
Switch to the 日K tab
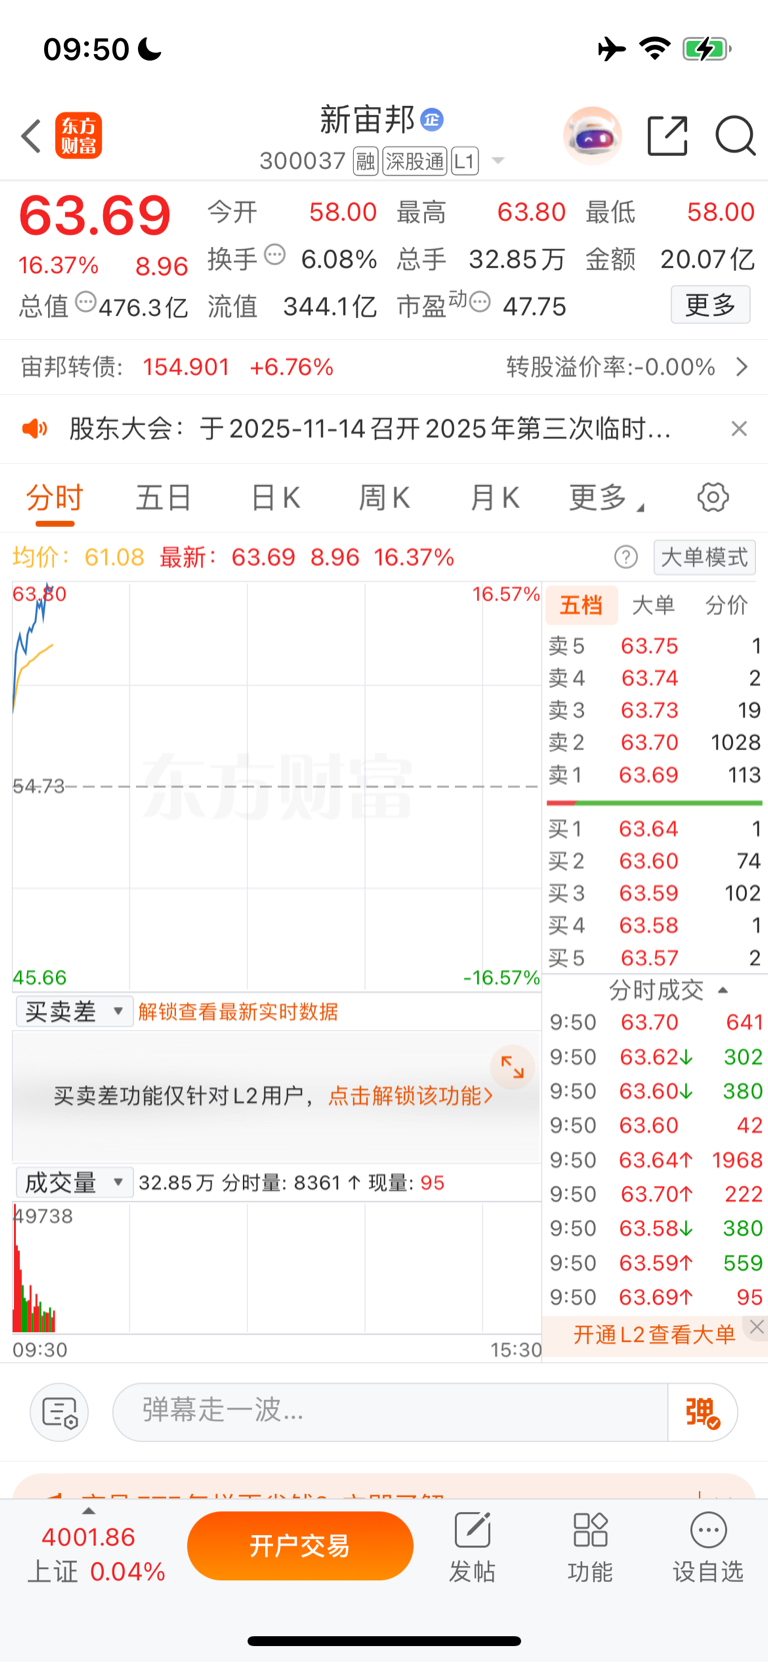click(275, 498)
